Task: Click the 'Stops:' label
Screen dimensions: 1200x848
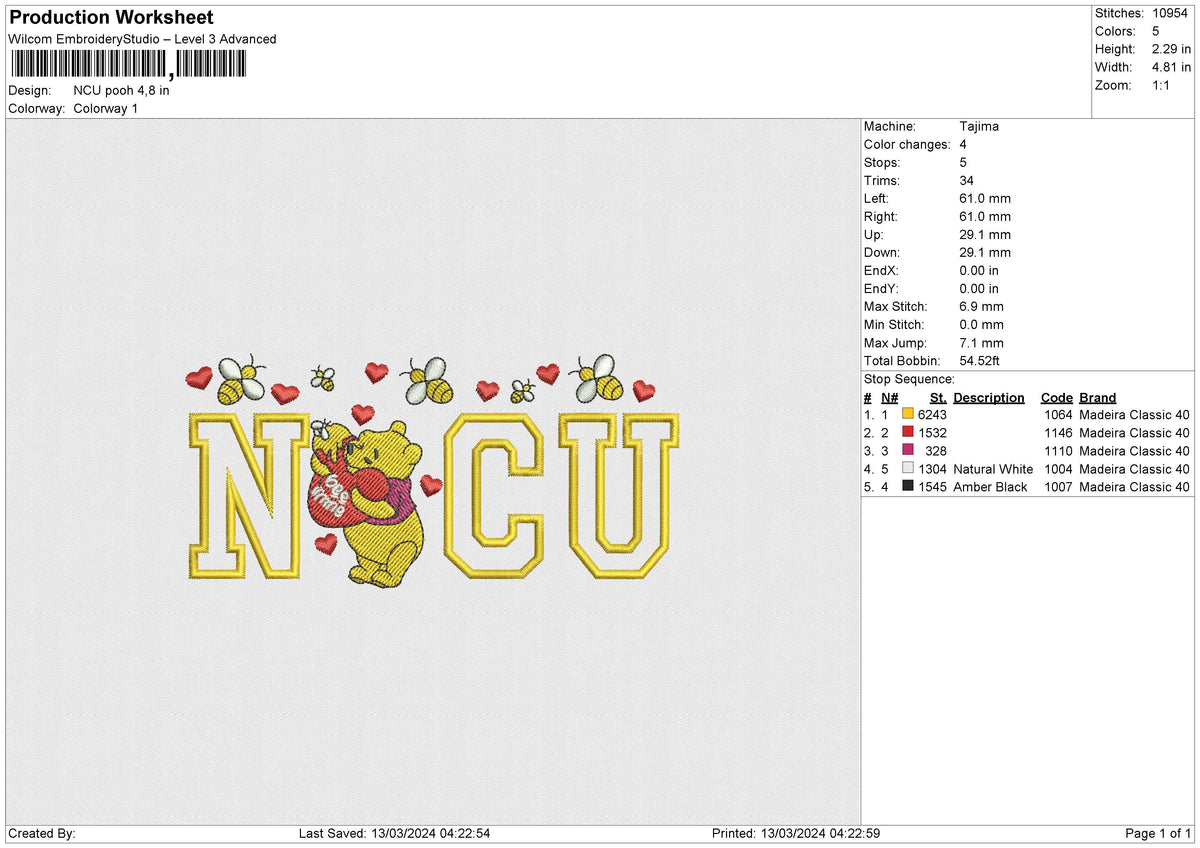Action: (882, 162)
